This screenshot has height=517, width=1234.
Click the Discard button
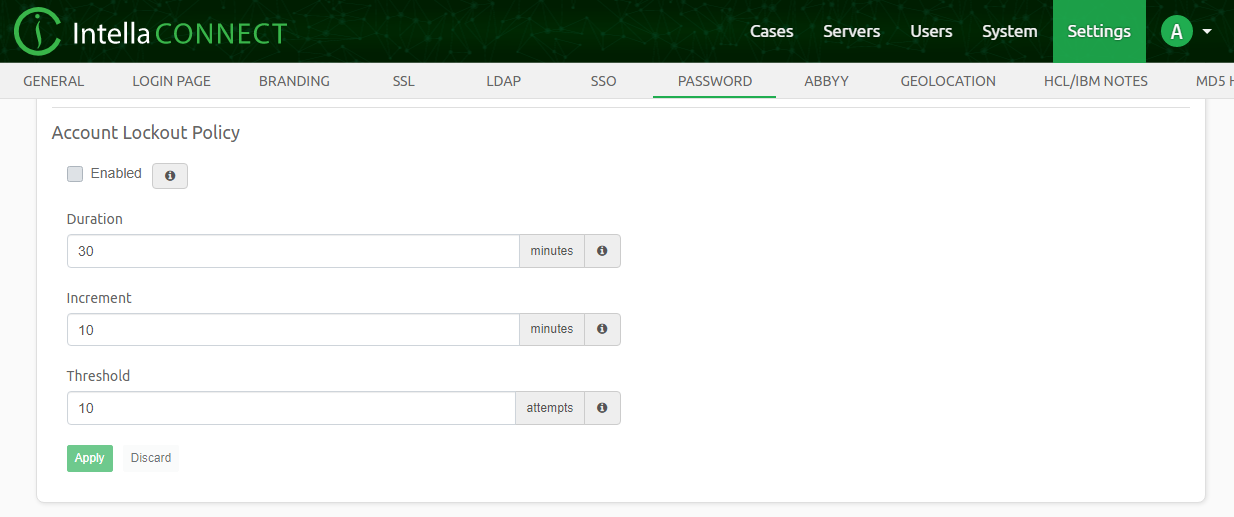tap(151, 458)
